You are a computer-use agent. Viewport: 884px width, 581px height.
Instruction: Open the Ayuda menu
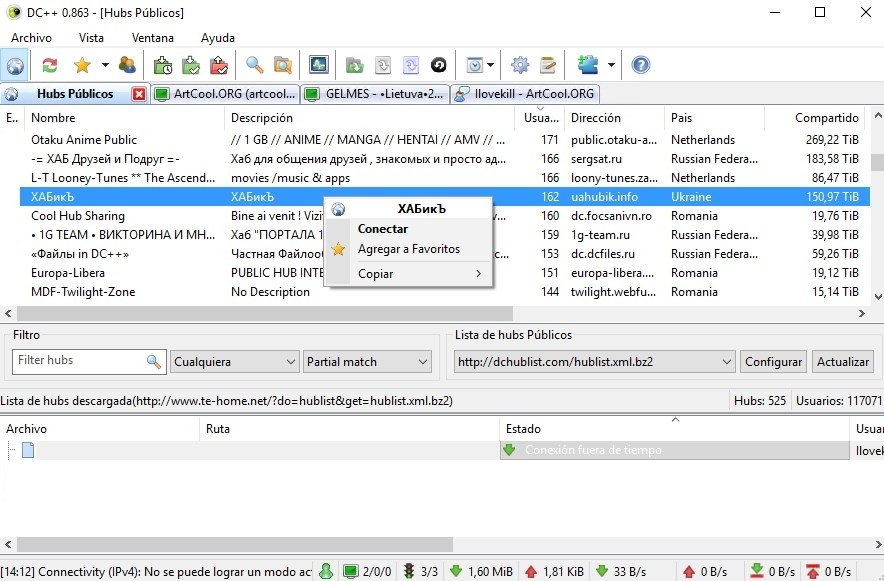[218, 38]
